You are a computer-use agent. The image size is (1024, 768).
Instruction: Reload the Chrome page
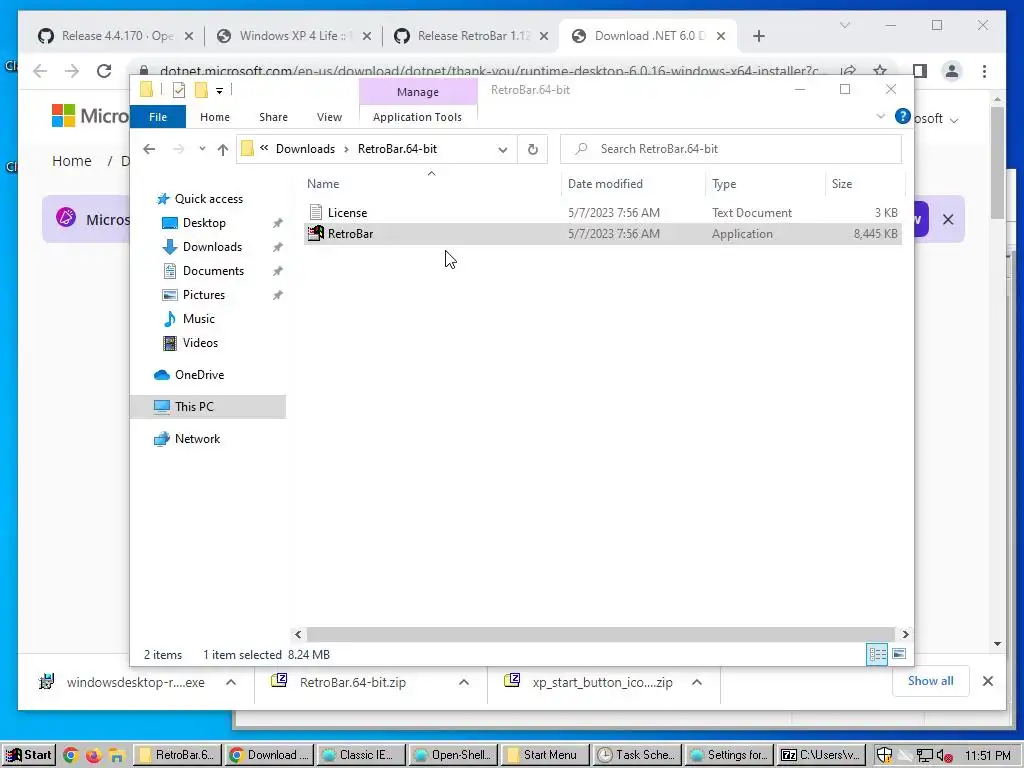pos(104,71)
